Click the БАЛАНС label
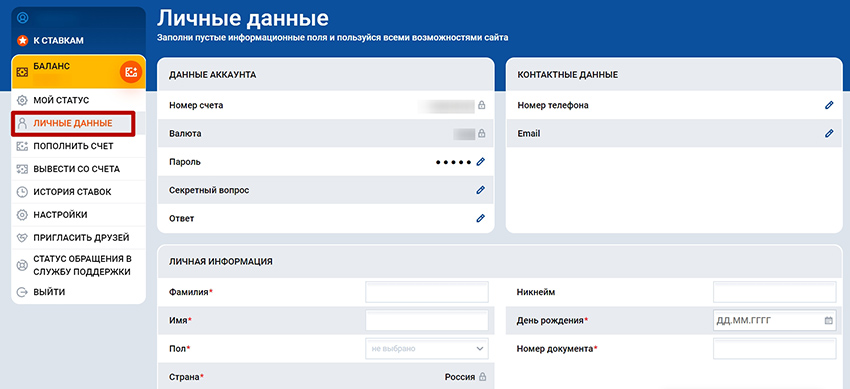The image size is (850, 389). 52,66
